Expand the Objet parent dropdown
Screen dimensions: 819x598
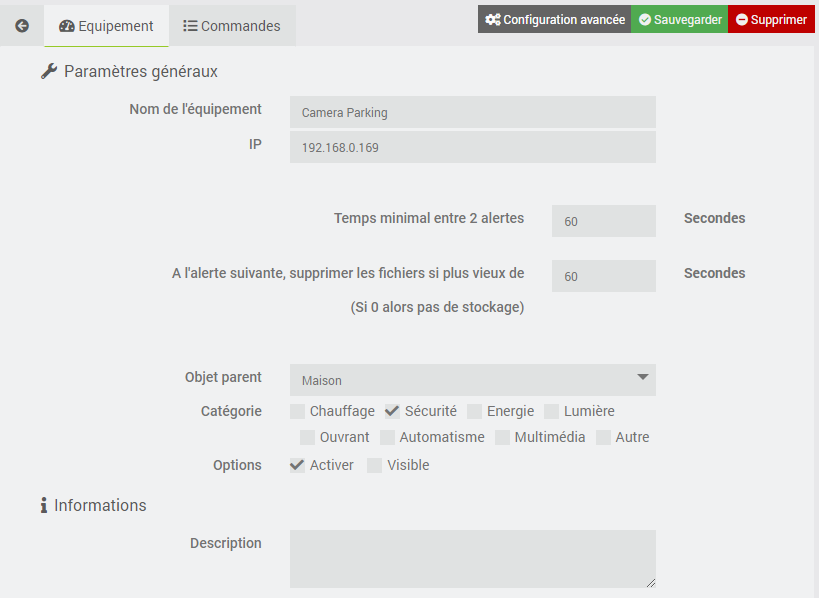pos(472,380)
